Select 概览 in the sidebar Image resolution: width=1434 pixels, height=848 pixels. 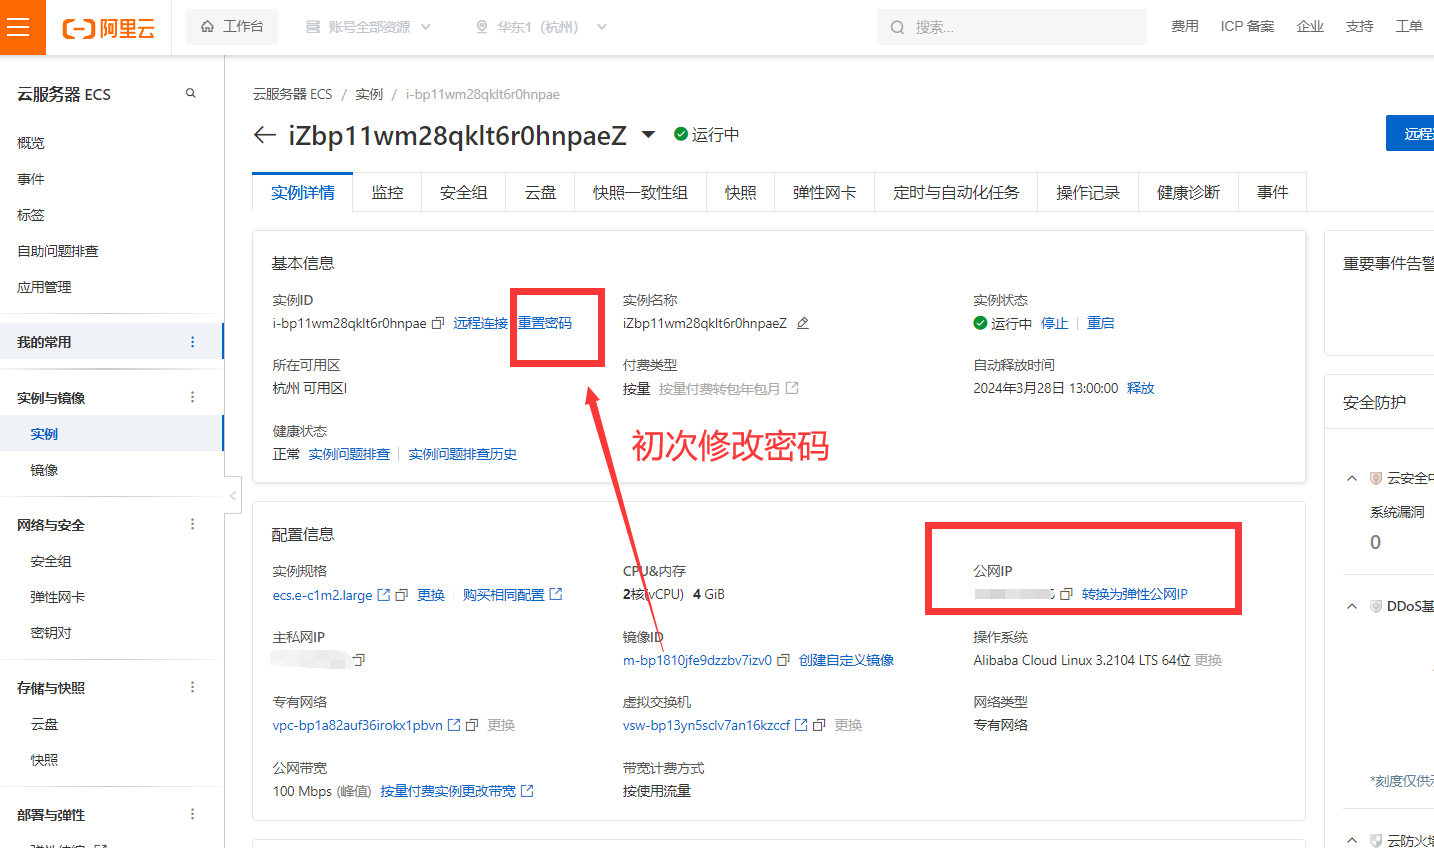pyautogui.click(x=31, y=143)
